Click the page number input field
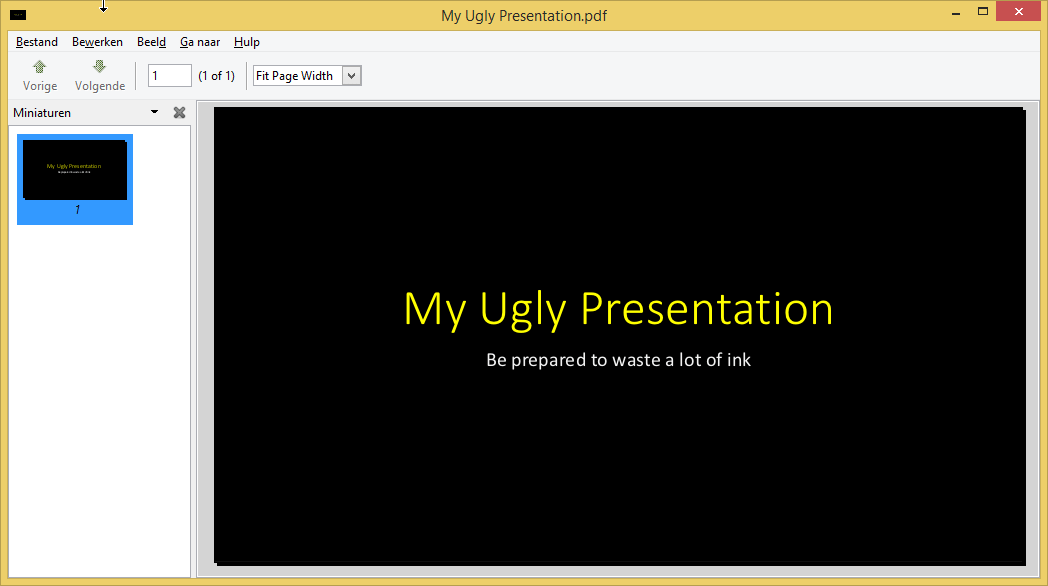This screenshot has height=586, width=1048. coord(169,75)
